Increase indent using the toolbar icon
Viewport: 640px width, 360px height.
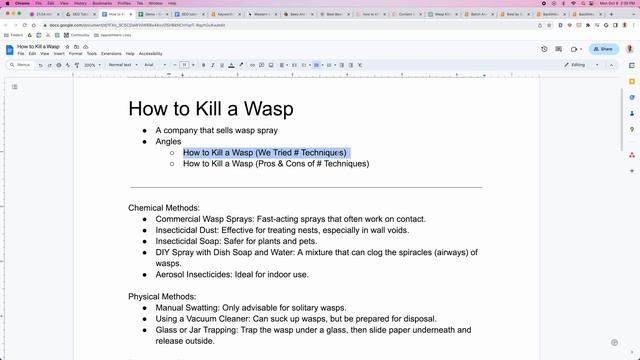(x=351, y=65)
